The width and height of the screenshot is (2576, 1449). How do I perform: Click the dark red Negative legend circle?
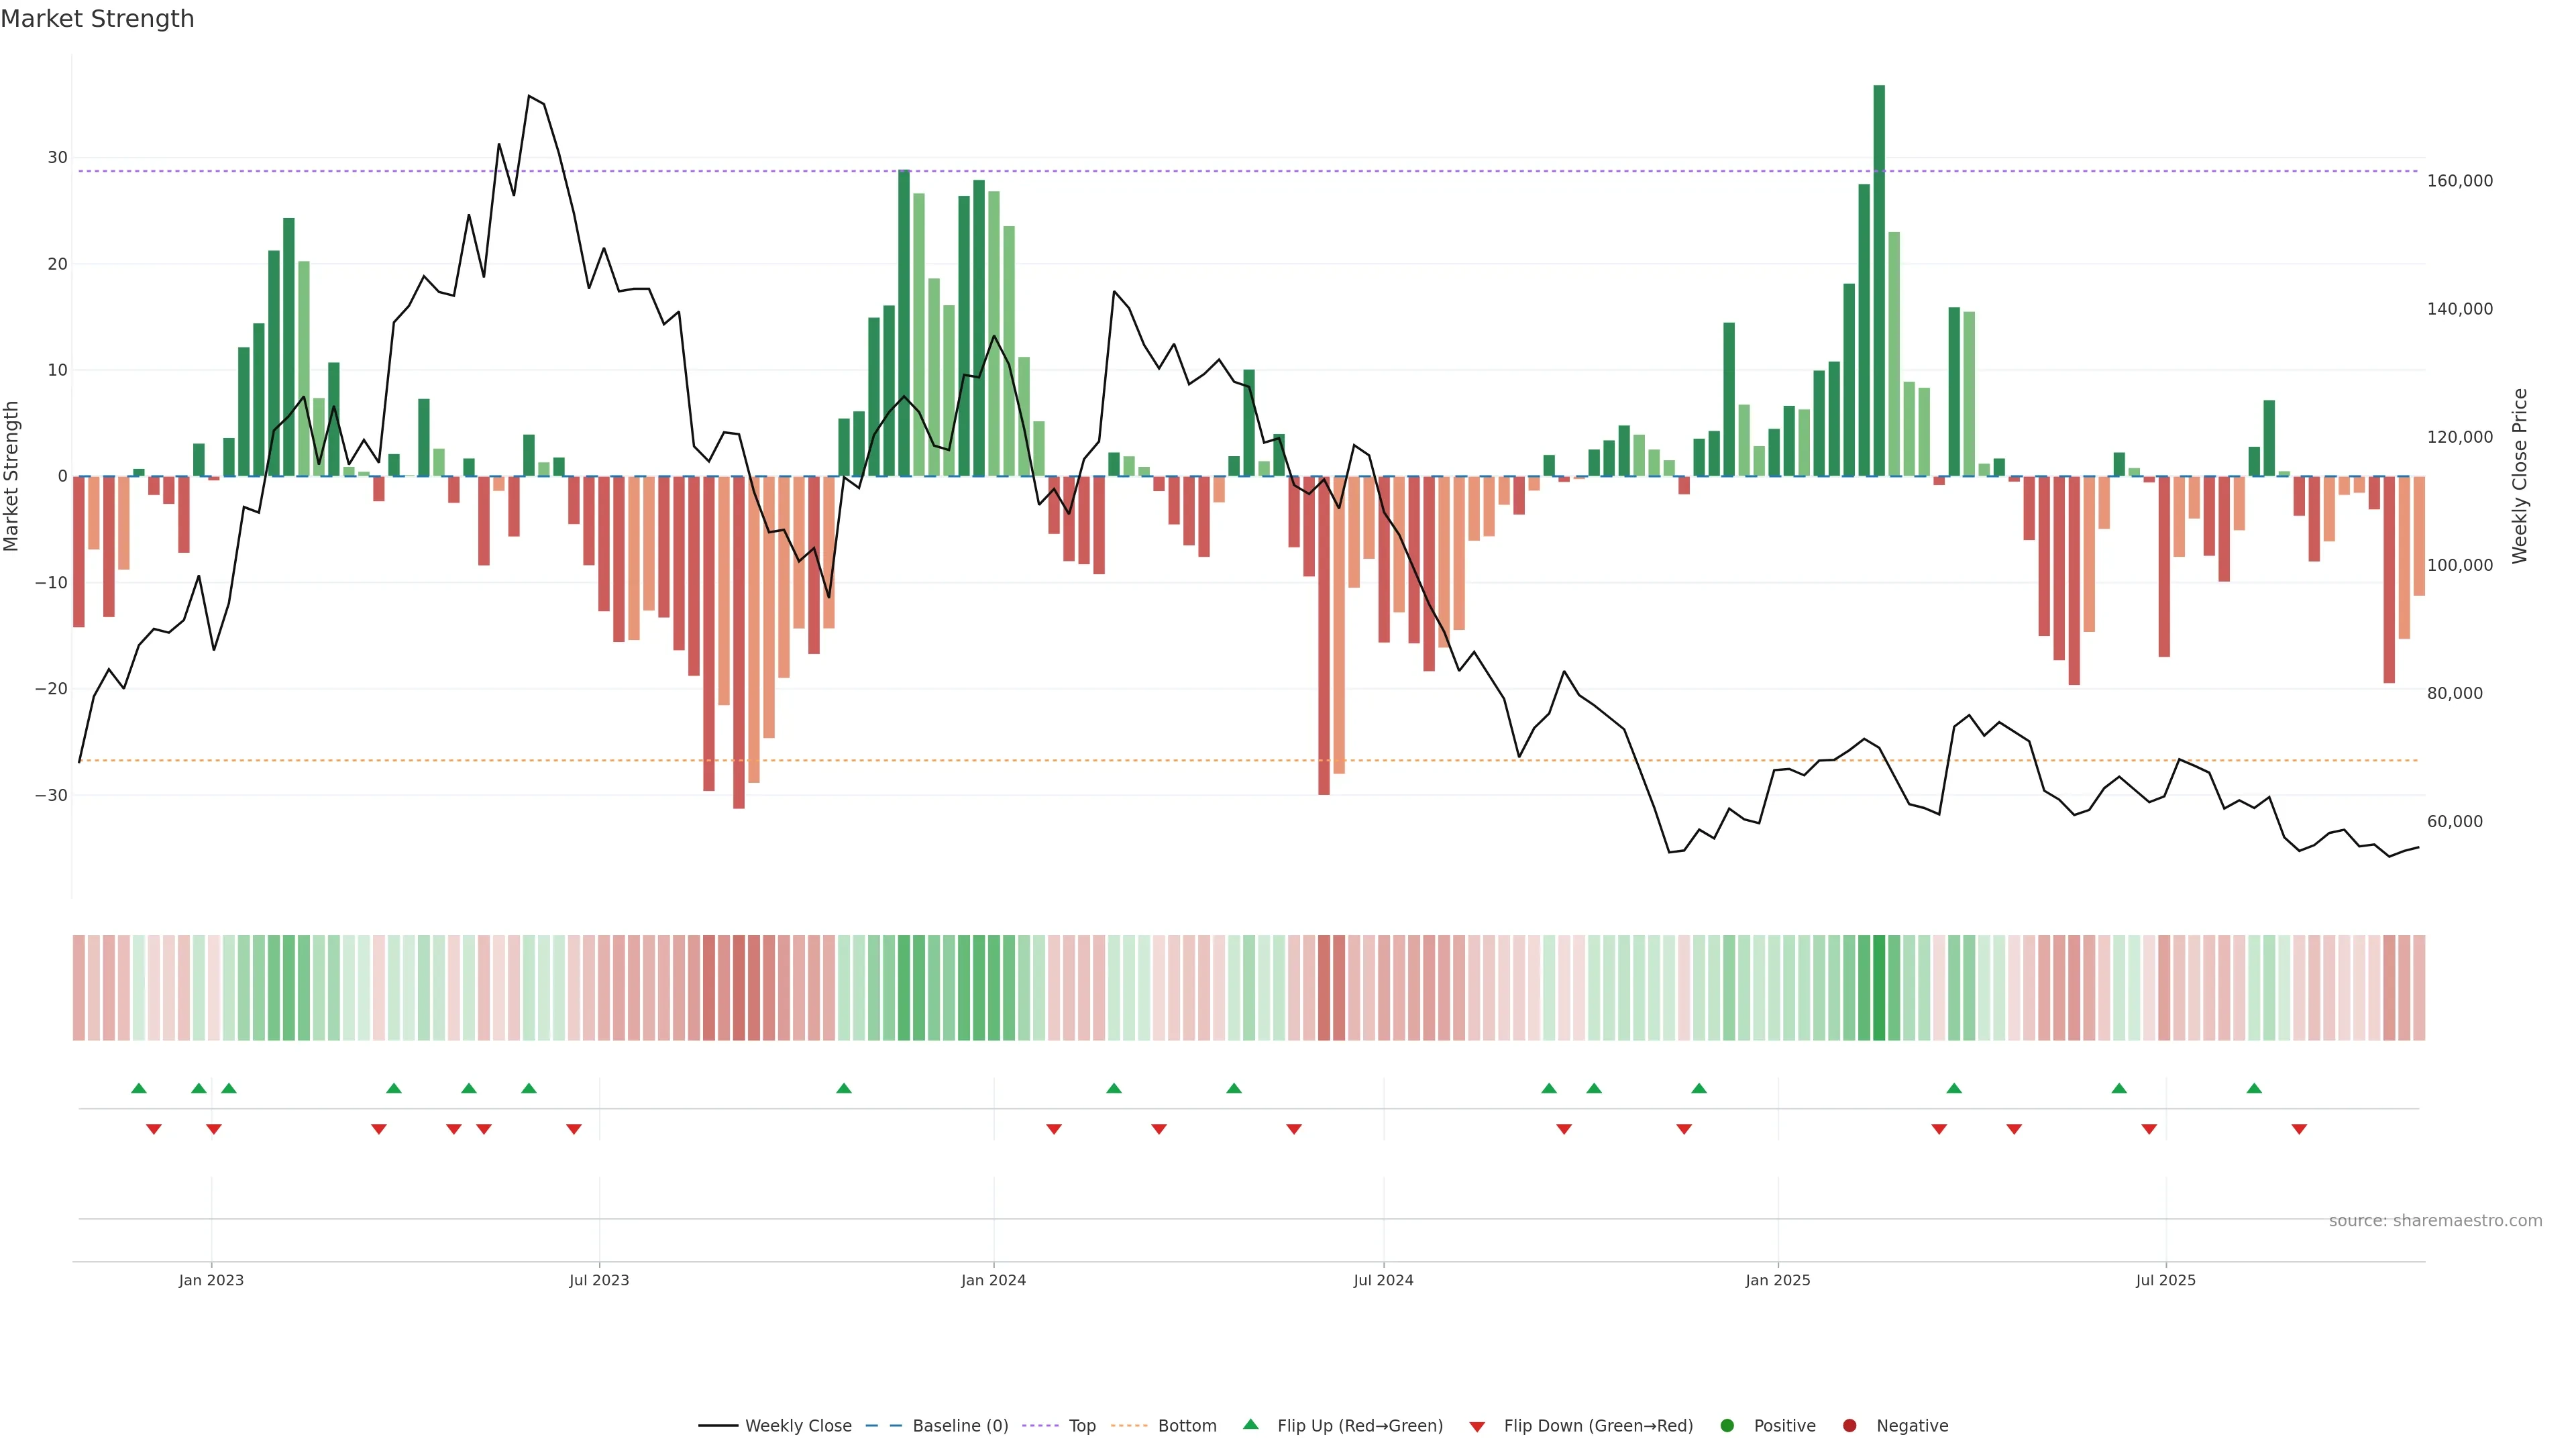click(x=1849, y=1425)
